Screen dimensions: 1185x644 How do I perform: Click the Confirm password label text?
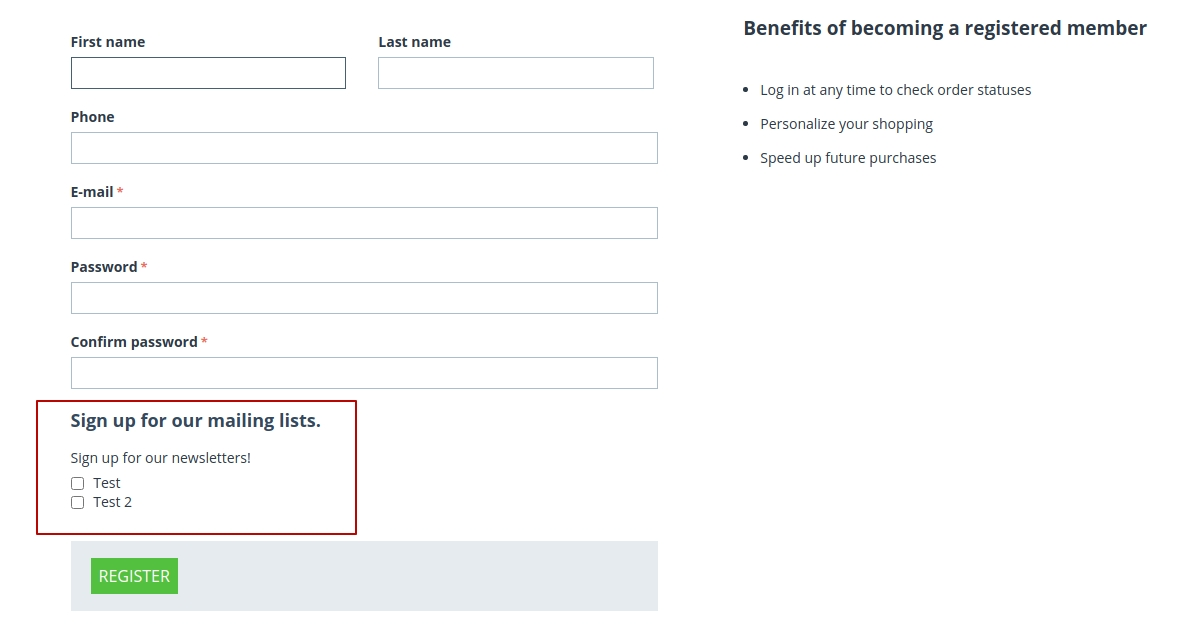pos(134,342)
